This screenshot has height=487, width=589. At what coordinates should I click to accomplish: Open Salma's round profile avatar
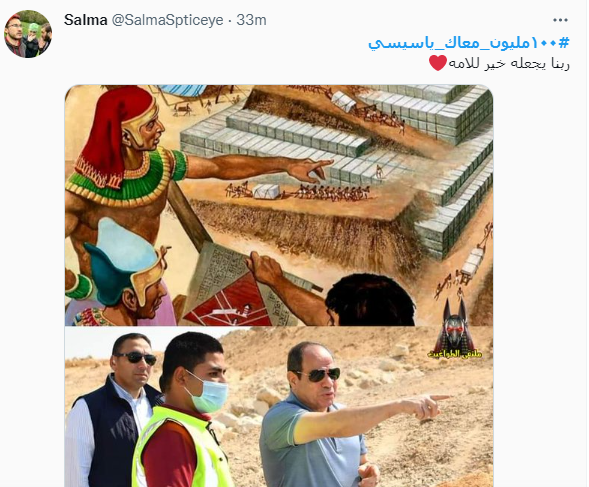point(28,34)
